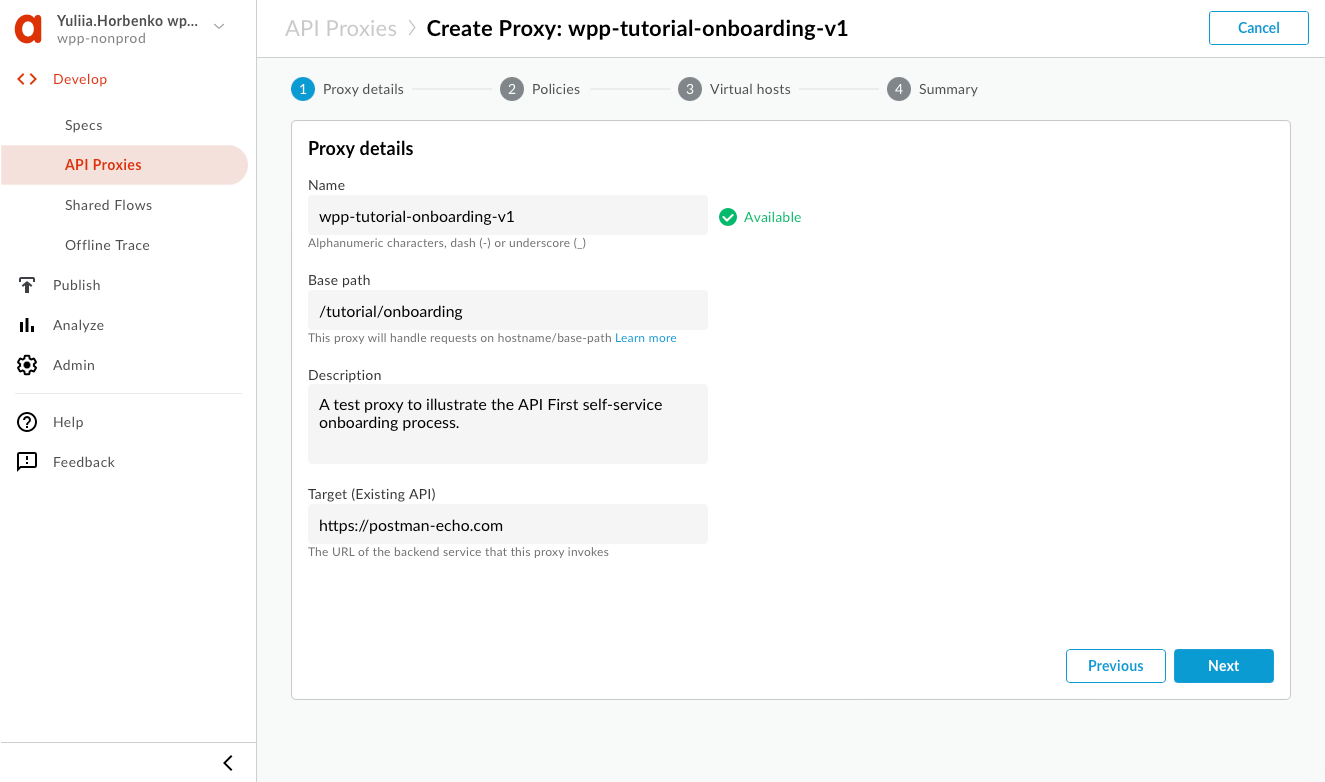Click the Feedback speech bubble icon

click(28, 462)
